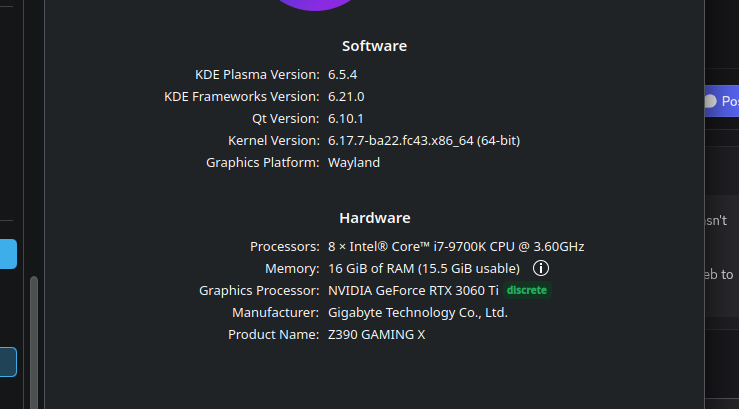Click the Intel Core i7-9700K processor text
Image resolution: width=739 pixels, height=409 pixels.
456,246
